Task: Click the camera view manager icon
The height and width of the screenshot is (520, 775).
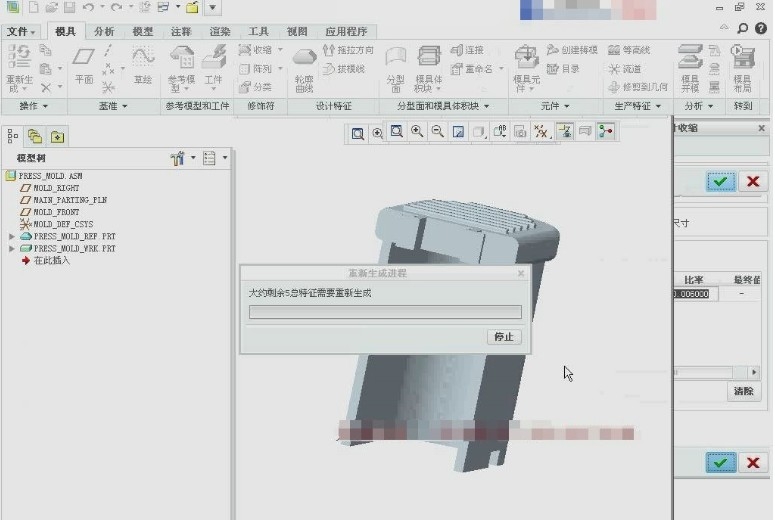Action: (x=520, y=131)
